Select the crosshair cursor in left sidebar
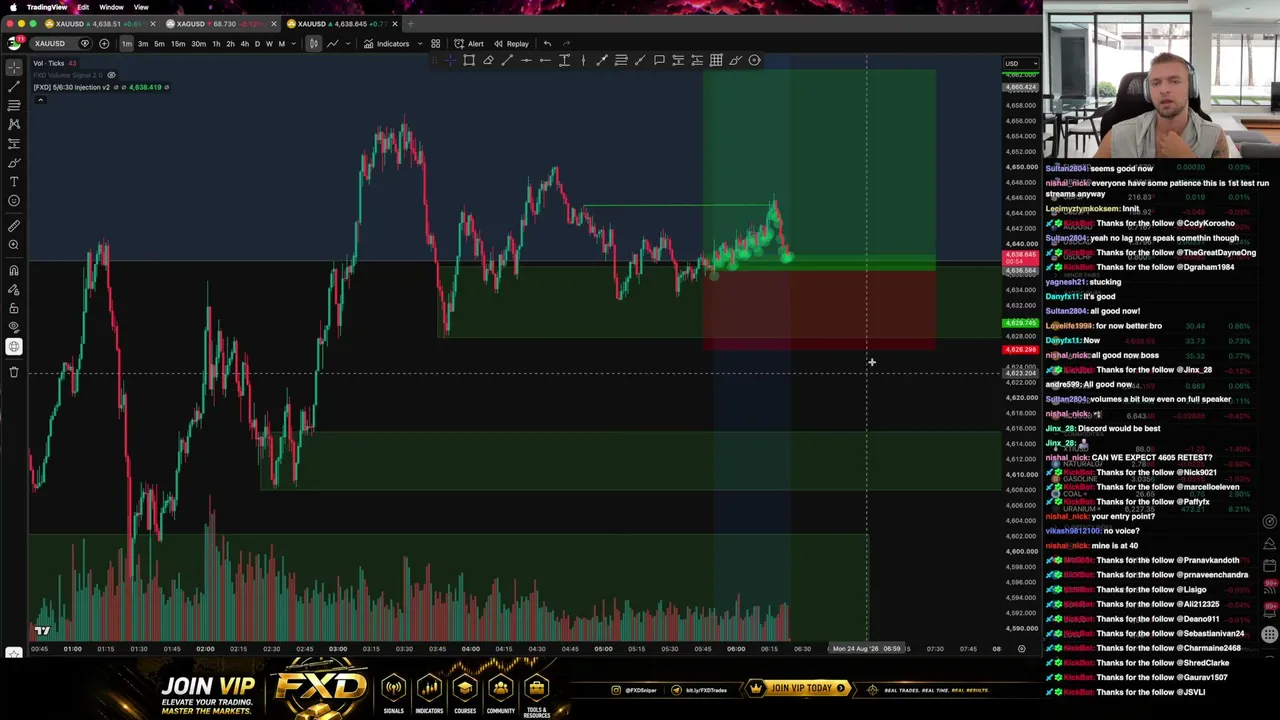Viewport: 1280px width, 720px height. [14, 67]
